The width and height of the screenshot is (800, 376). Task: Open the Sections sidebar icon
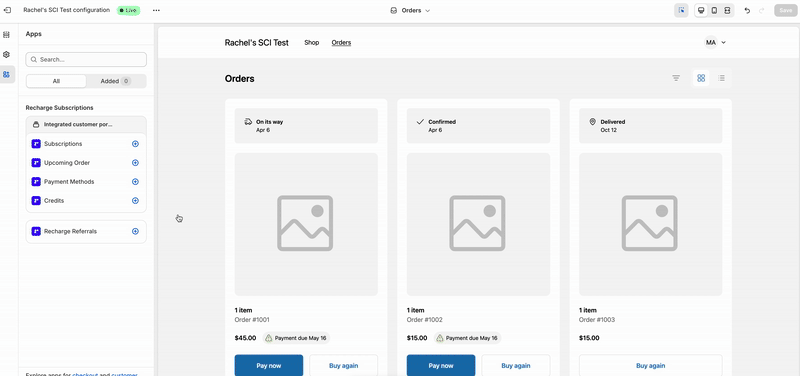(x=7, y=35)
